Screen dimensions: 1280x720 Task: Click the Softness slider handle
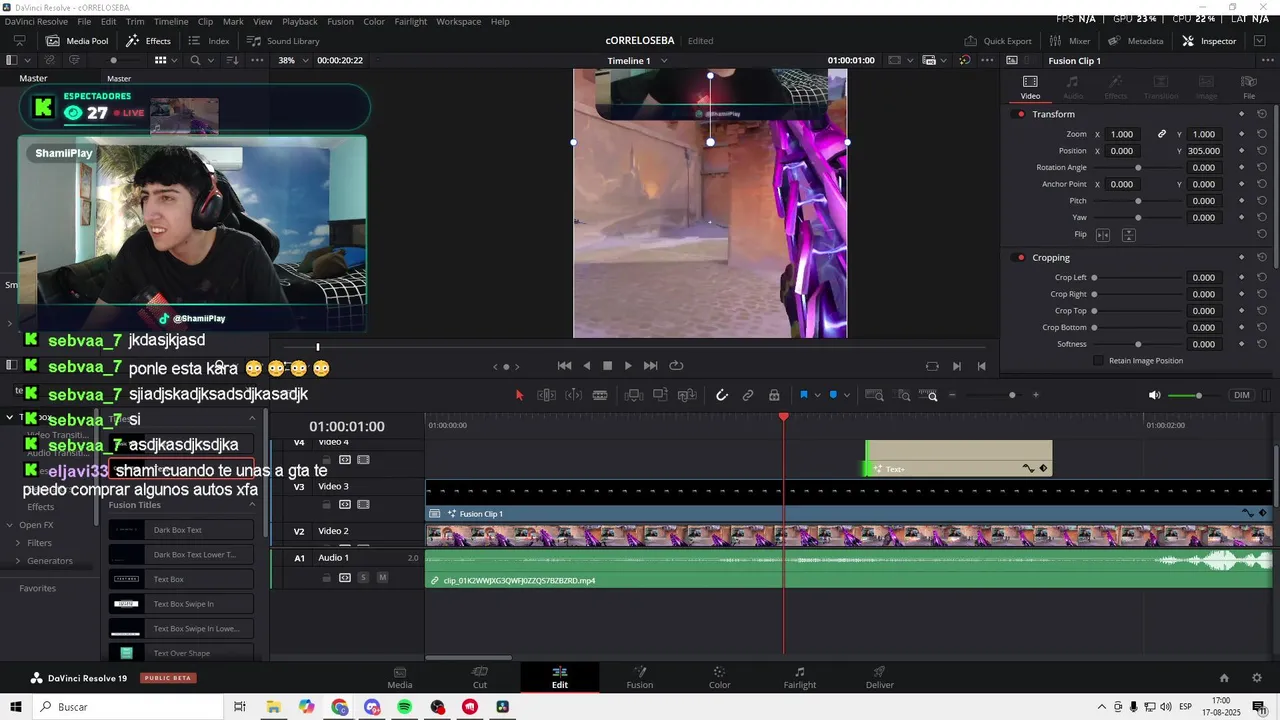(1138, 344)
